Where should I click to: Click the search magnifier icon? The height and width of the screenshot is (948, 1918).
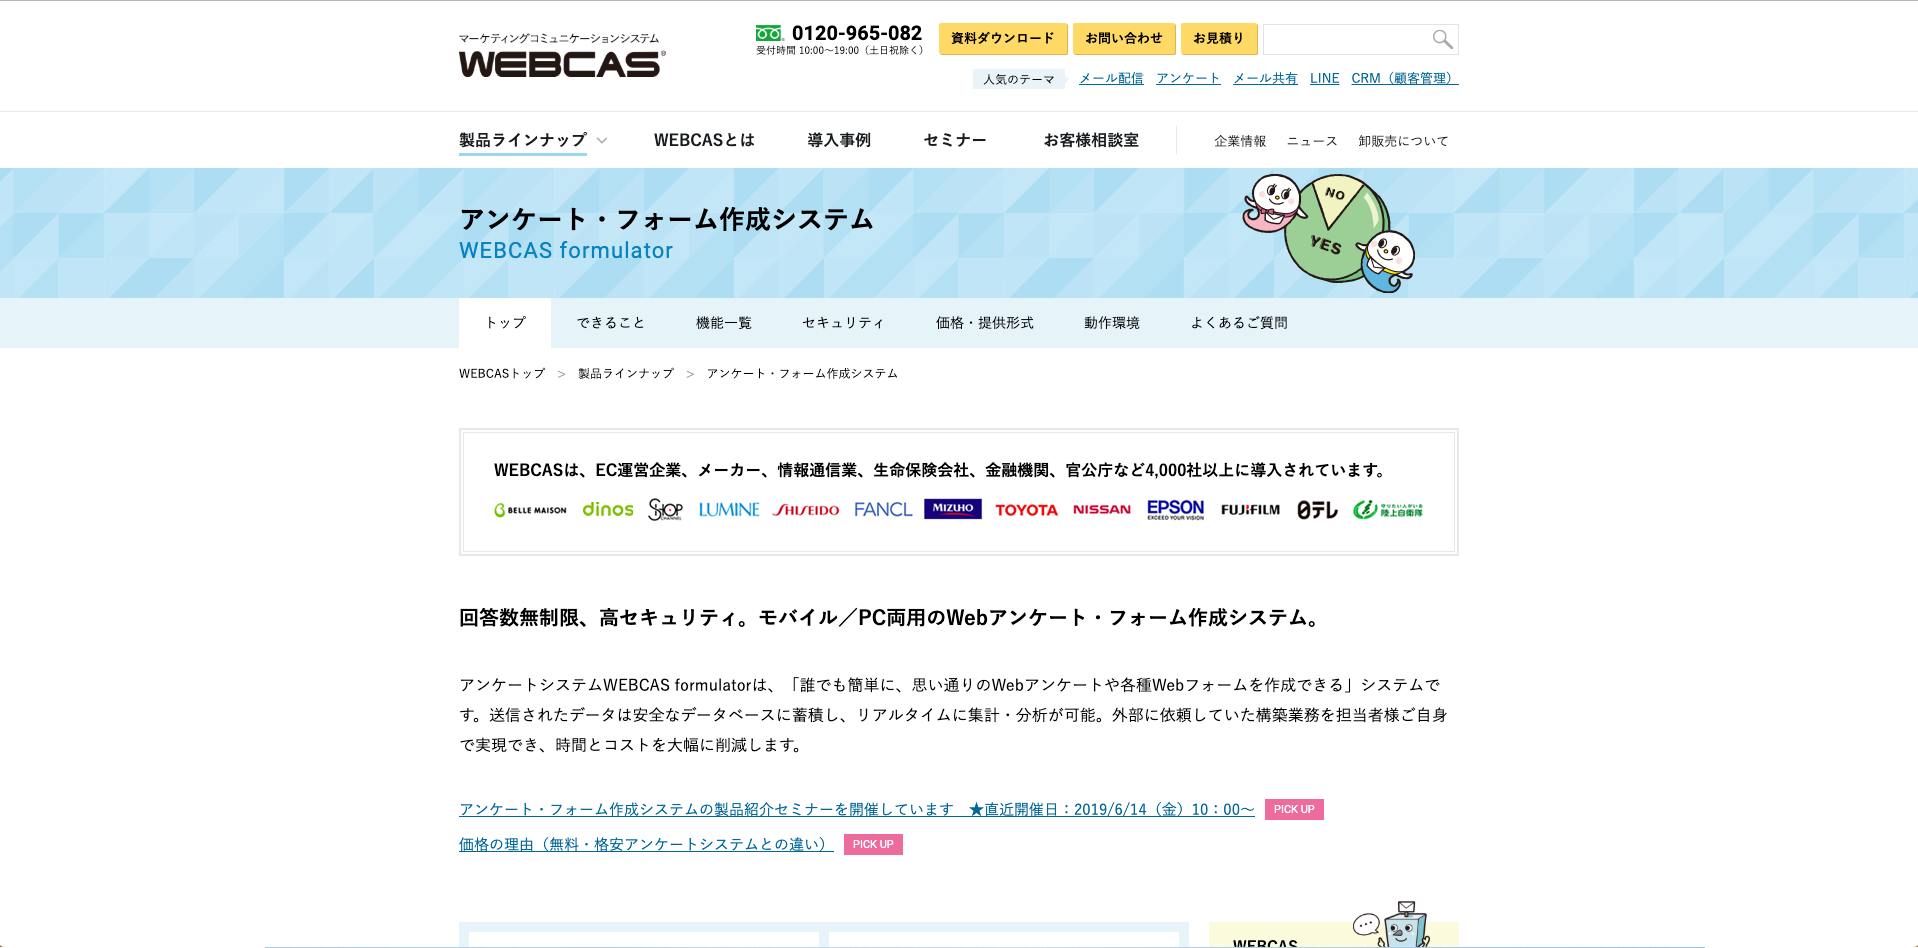[x=1442, y=39]
